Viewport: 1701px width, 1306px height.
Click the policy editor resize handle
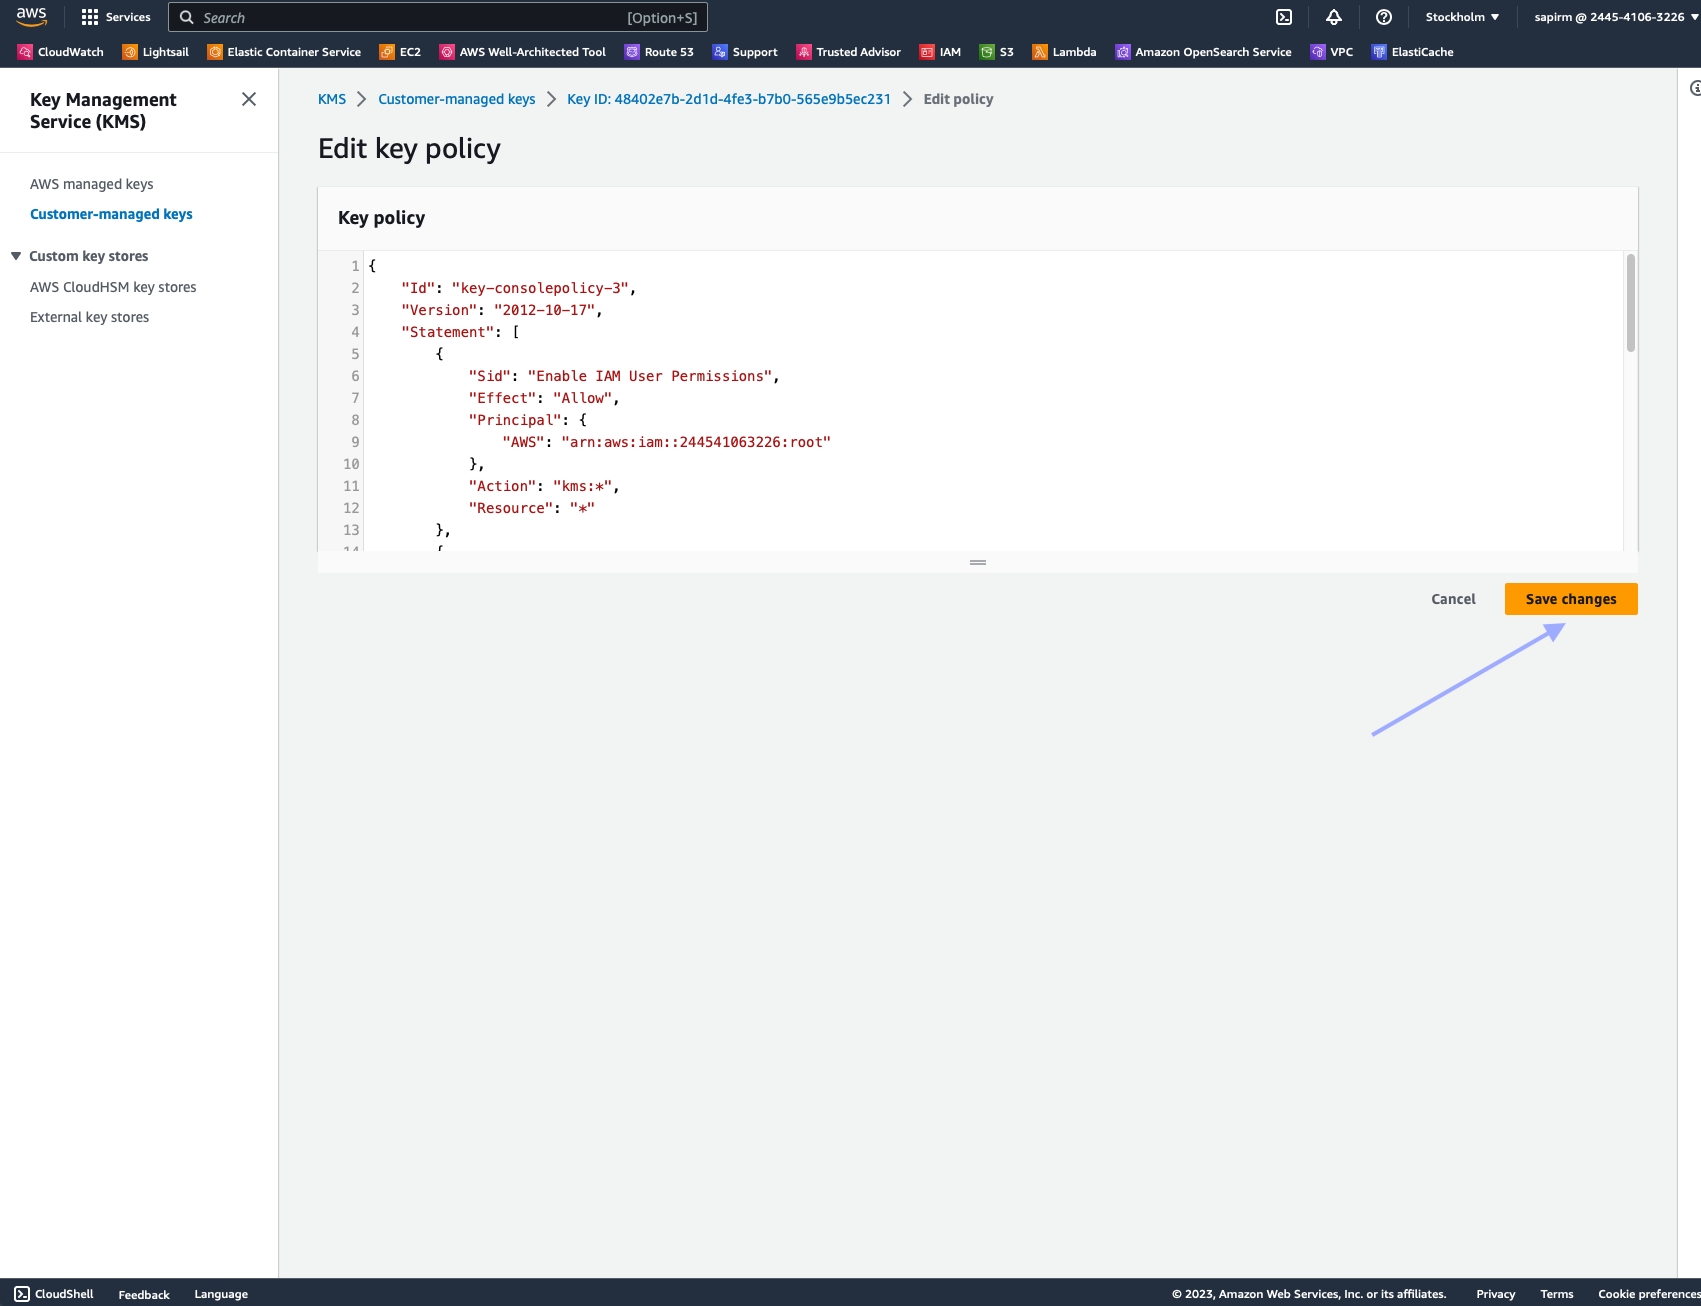(x=978, y=562)
